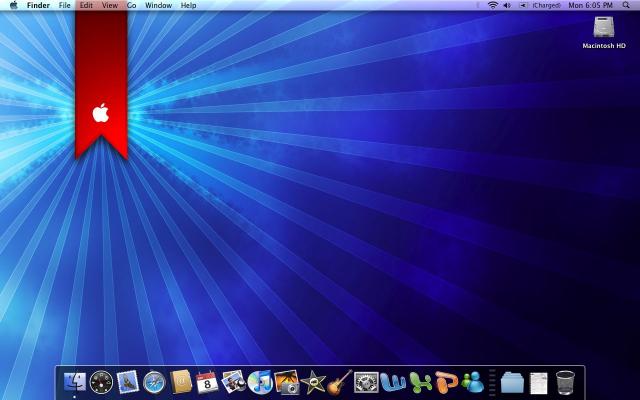Click the Macintosh HD label
The image size is (640, 400).
click(604, 46)
